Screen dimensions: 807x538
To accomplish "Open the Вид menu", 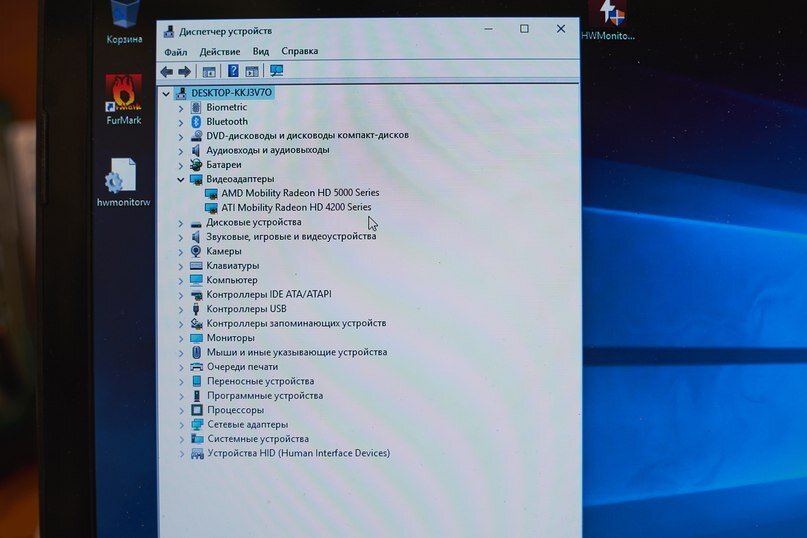I will point(261,51).
